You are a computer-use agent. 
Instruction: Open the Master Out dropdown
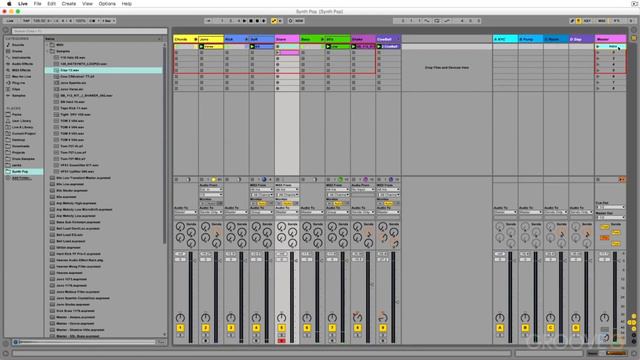point(611,218)
